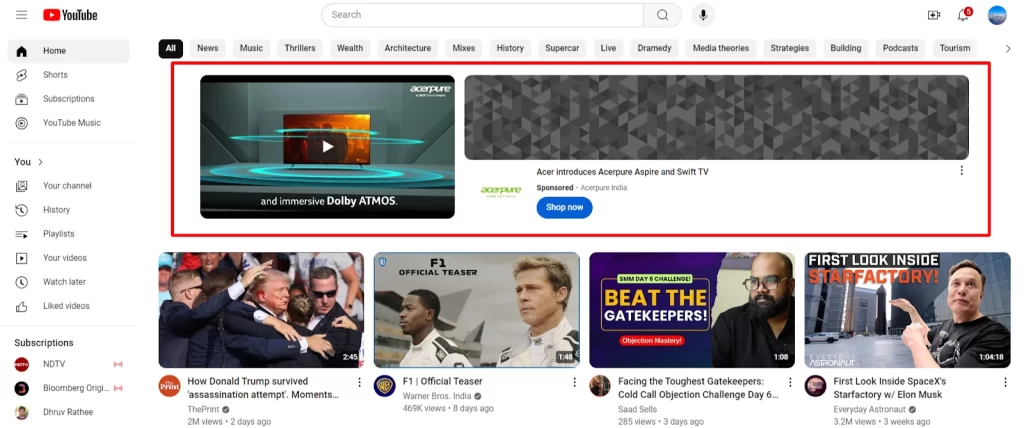The image size is (1024, 428).
Task: Select the History filter chip
Action: click(510, 48)
